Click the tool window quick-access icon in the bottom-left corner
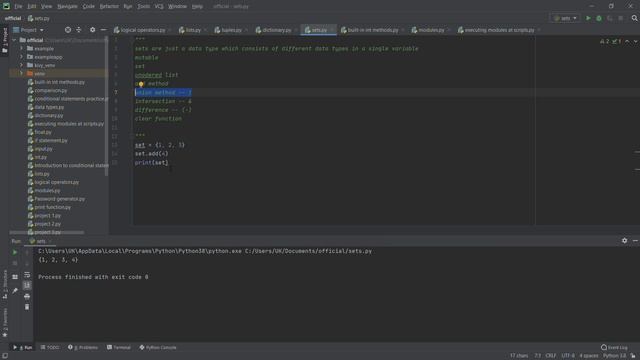The image size is (640, 360). (x=4, y=356)
